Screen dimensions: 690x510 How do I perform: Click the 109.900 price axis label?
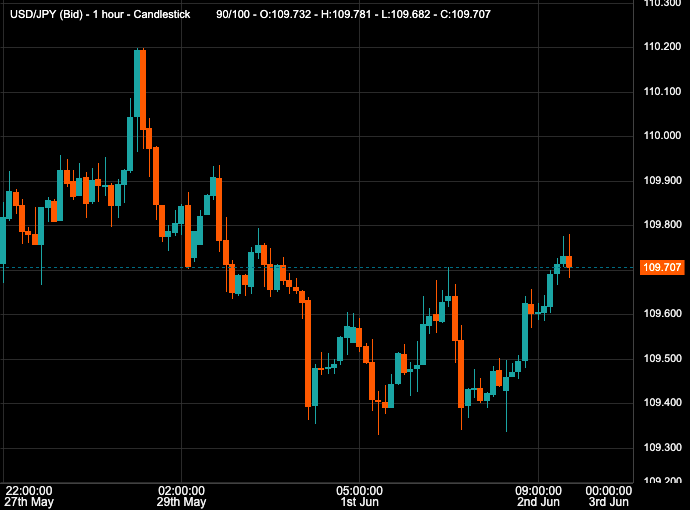point(662,180)
